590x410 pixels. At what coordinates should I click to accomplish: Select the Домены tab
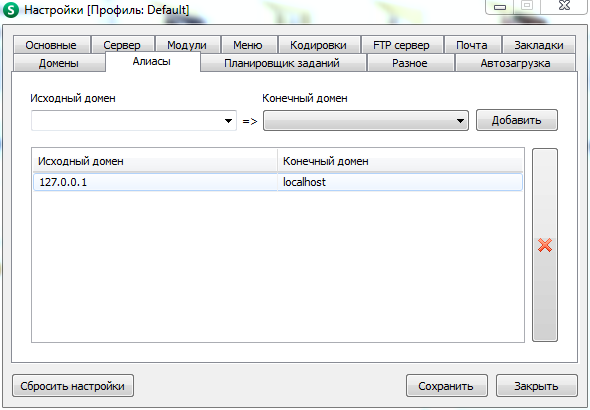(x=59, y=63)
